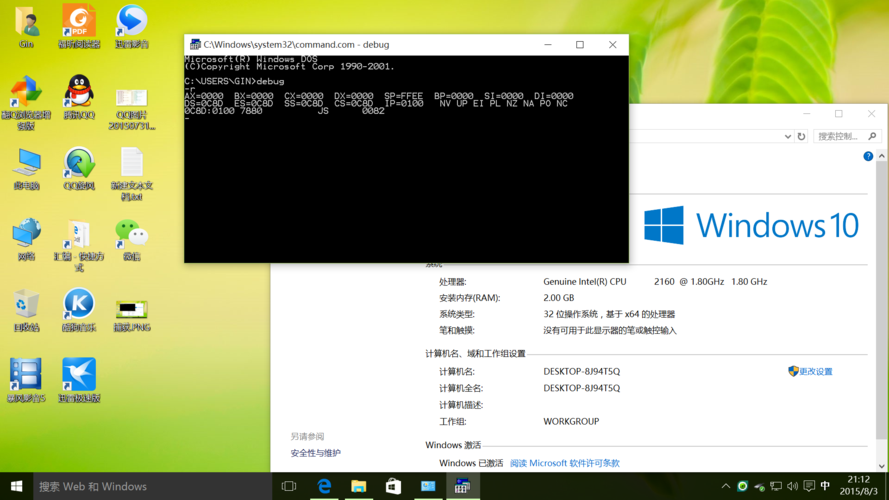Open the Recycle Bin desktop icon

coord(26,310)
